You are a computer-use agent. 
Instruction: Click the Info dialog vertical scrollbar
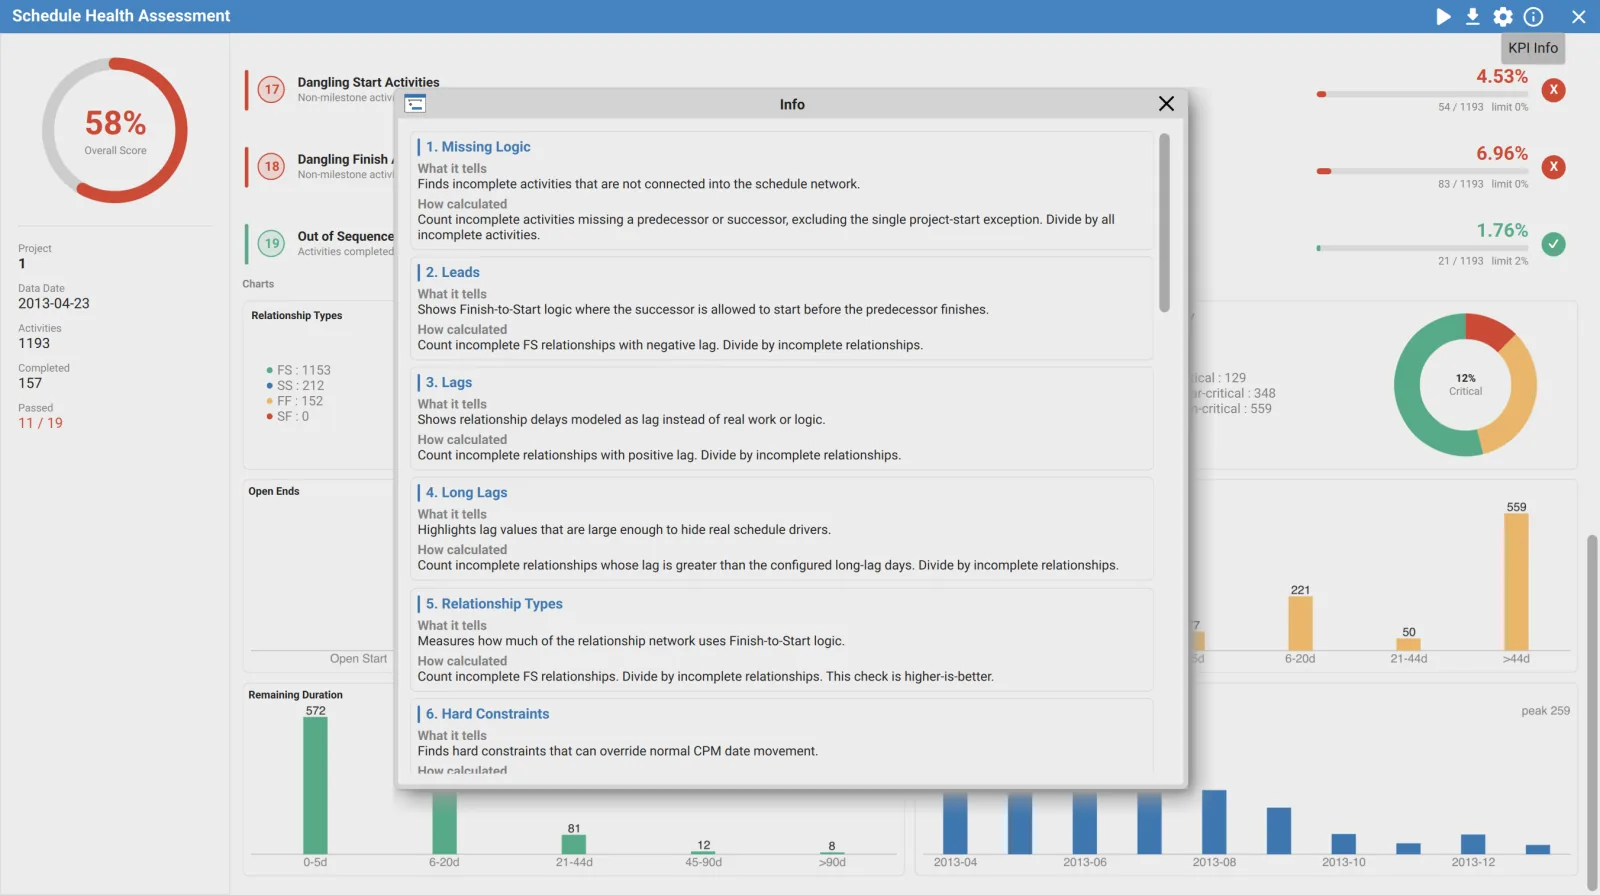tap(1164, 223)
